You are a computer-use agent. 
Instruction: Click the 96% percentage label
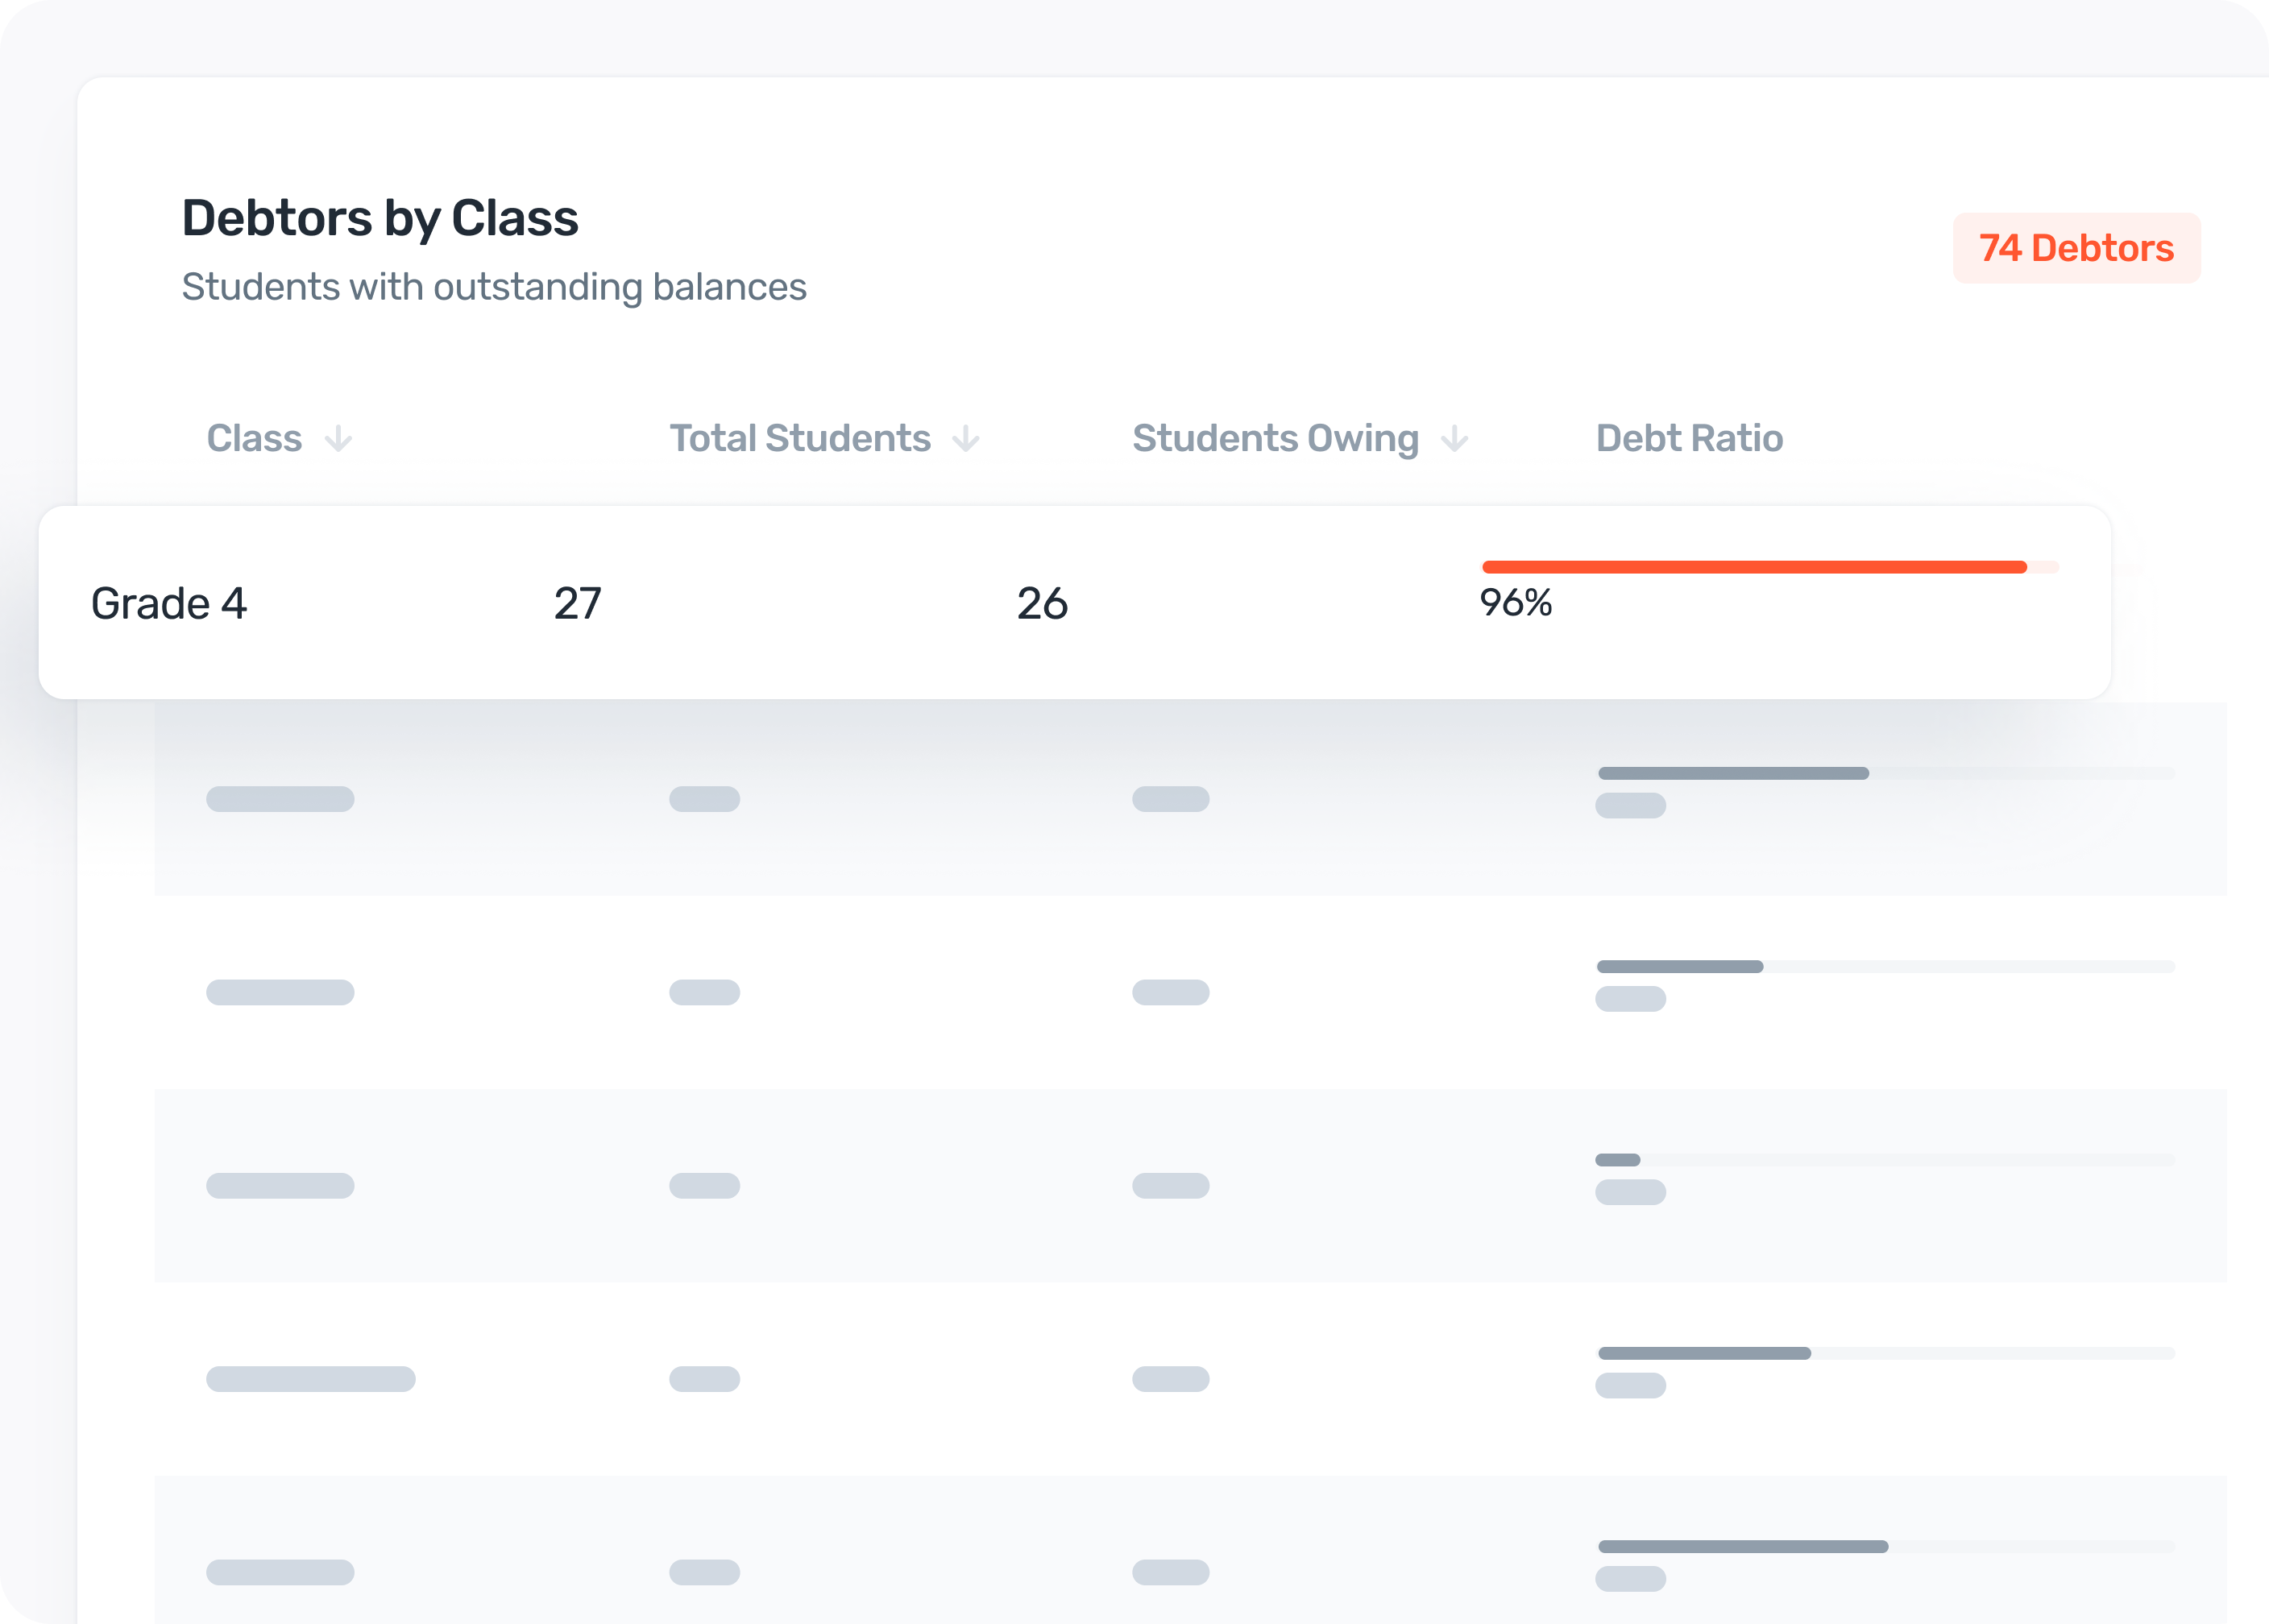1516,603
